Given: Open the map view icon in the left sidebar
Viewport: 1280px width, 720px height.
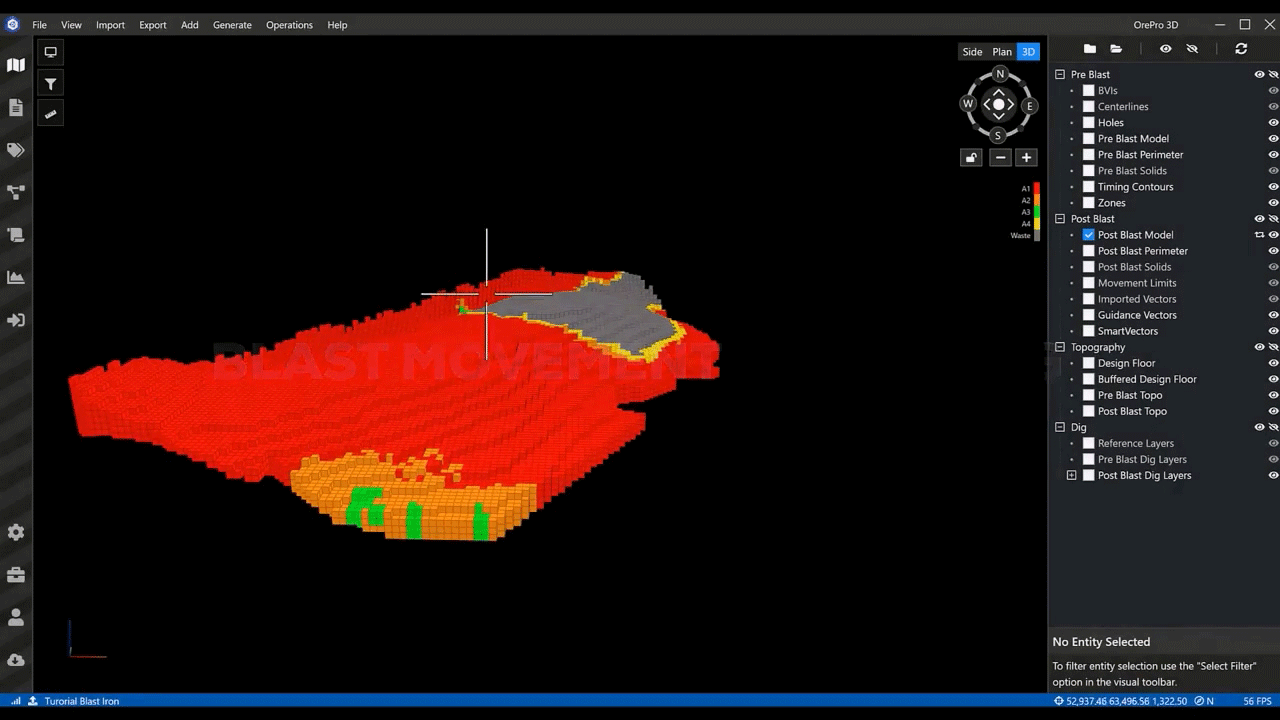Looking at the screenshot, I should point(15,65).
